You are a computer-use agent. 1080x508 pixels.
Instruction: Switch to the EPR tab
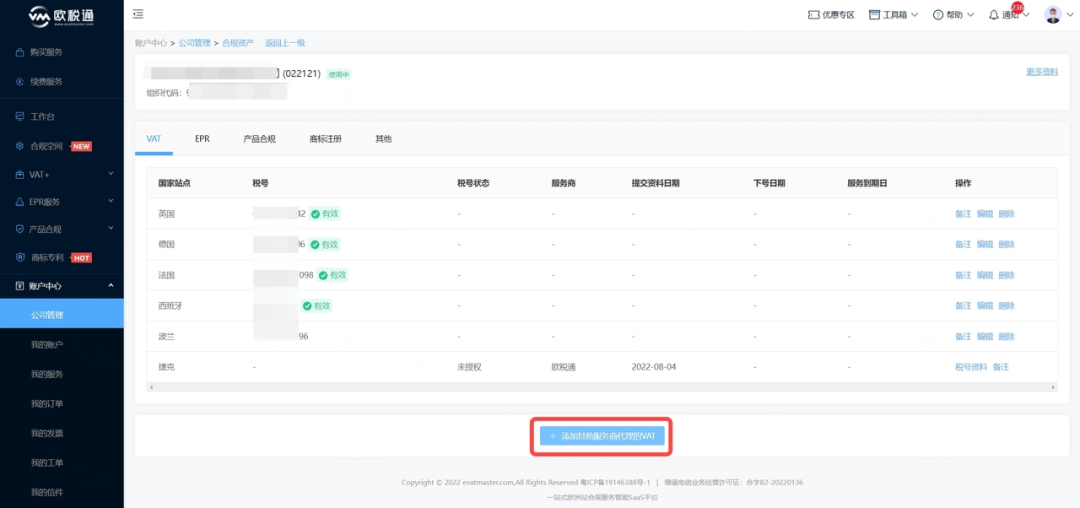coord(202,139)
